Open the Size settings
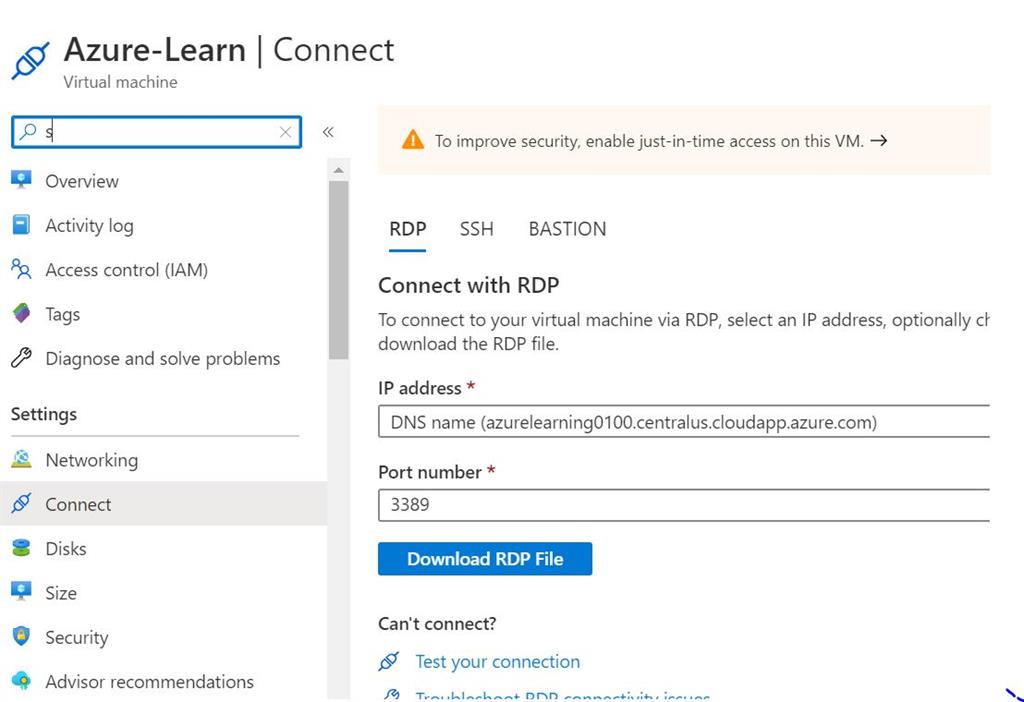This screenshot has width=1024, height=702. click(x=61, y=592)
